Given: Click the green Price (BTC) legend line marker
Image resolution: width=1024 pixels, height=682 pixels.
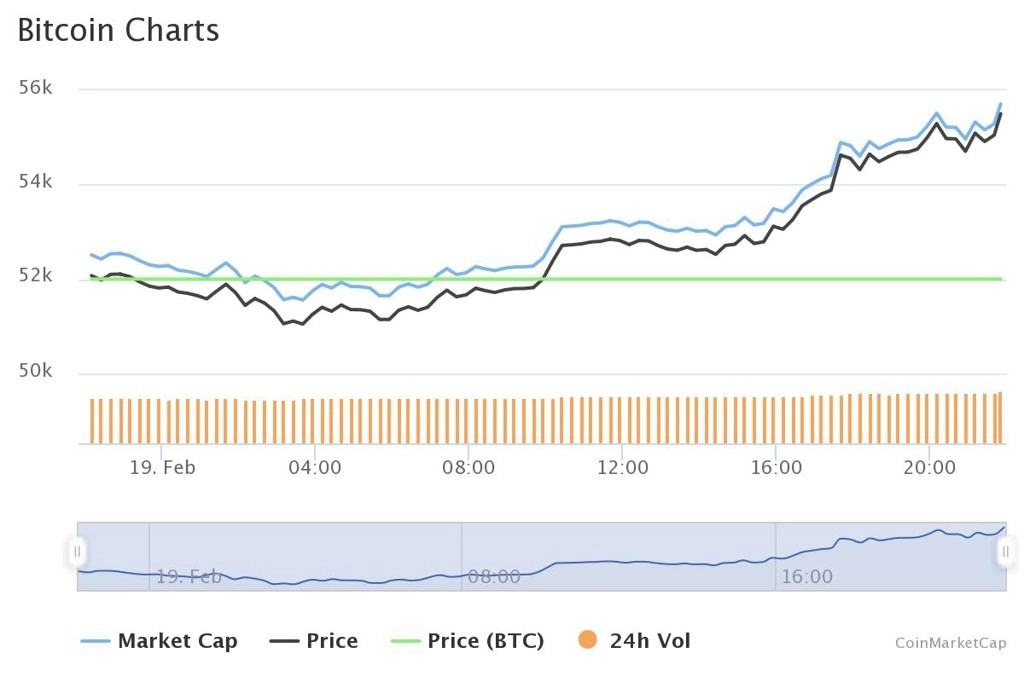Looking at the screenshot, I should 405,641.
